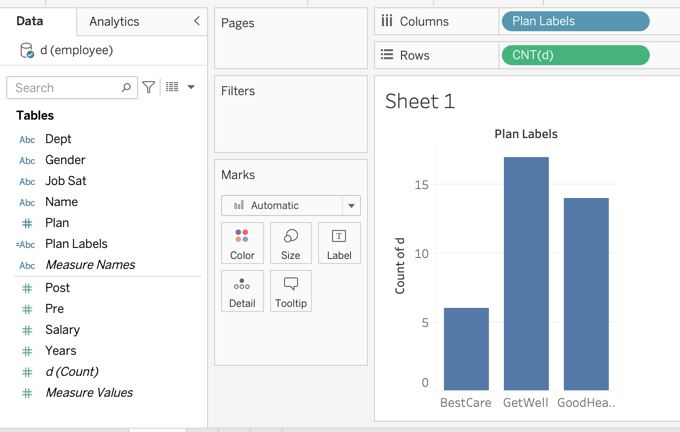The width and height of the screenshot is (680, 432).
Task: Click the filter icon beside Search
Action: 149,88
